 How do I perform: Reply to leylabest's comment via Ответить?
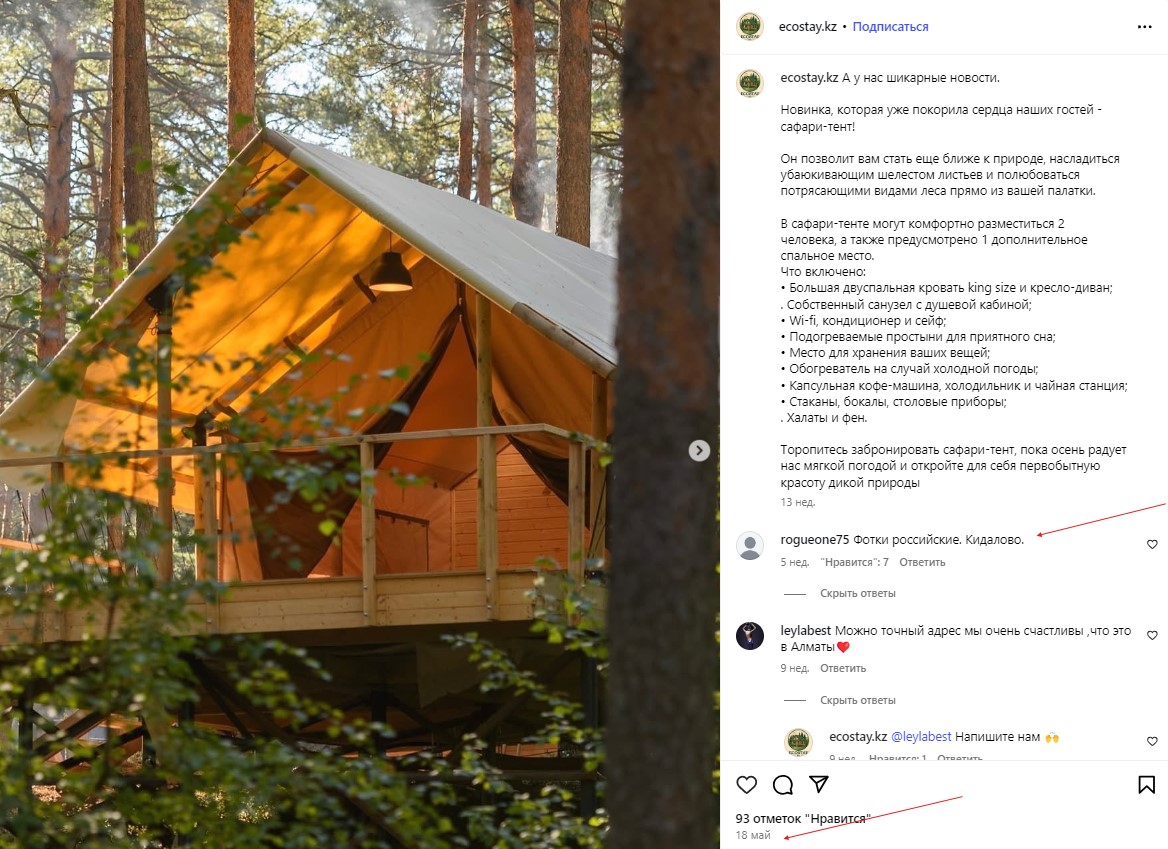[843, 668]
